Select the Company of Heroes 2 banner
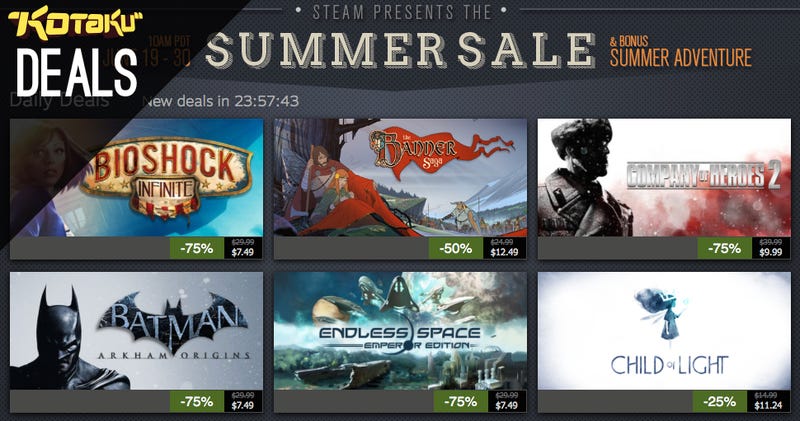The width and height of the screenshot is (800, 421). click(x=664, y=178)
